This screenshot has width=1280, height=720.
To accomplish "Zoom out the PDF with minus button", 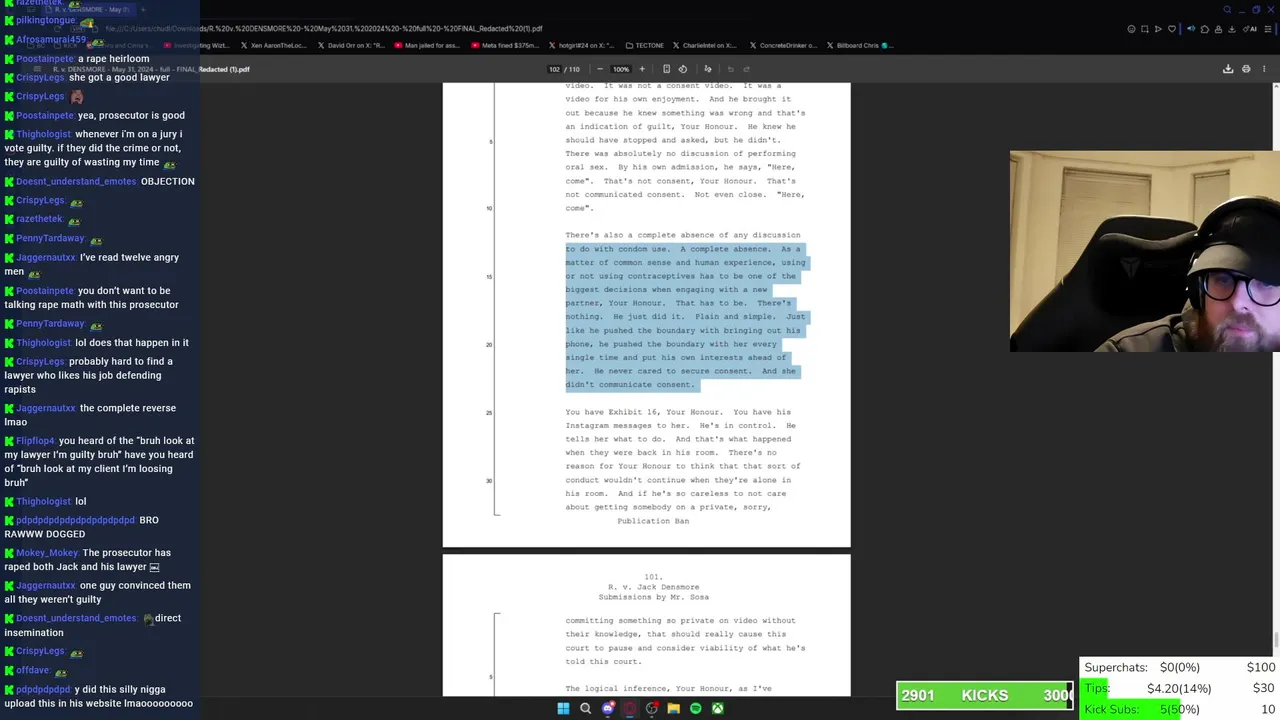I will click(600, 69).
